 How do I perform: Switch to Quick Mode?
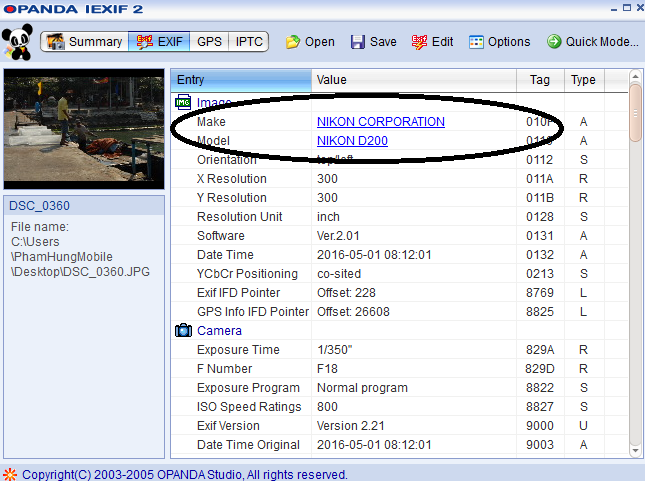(x=593, y=42)
